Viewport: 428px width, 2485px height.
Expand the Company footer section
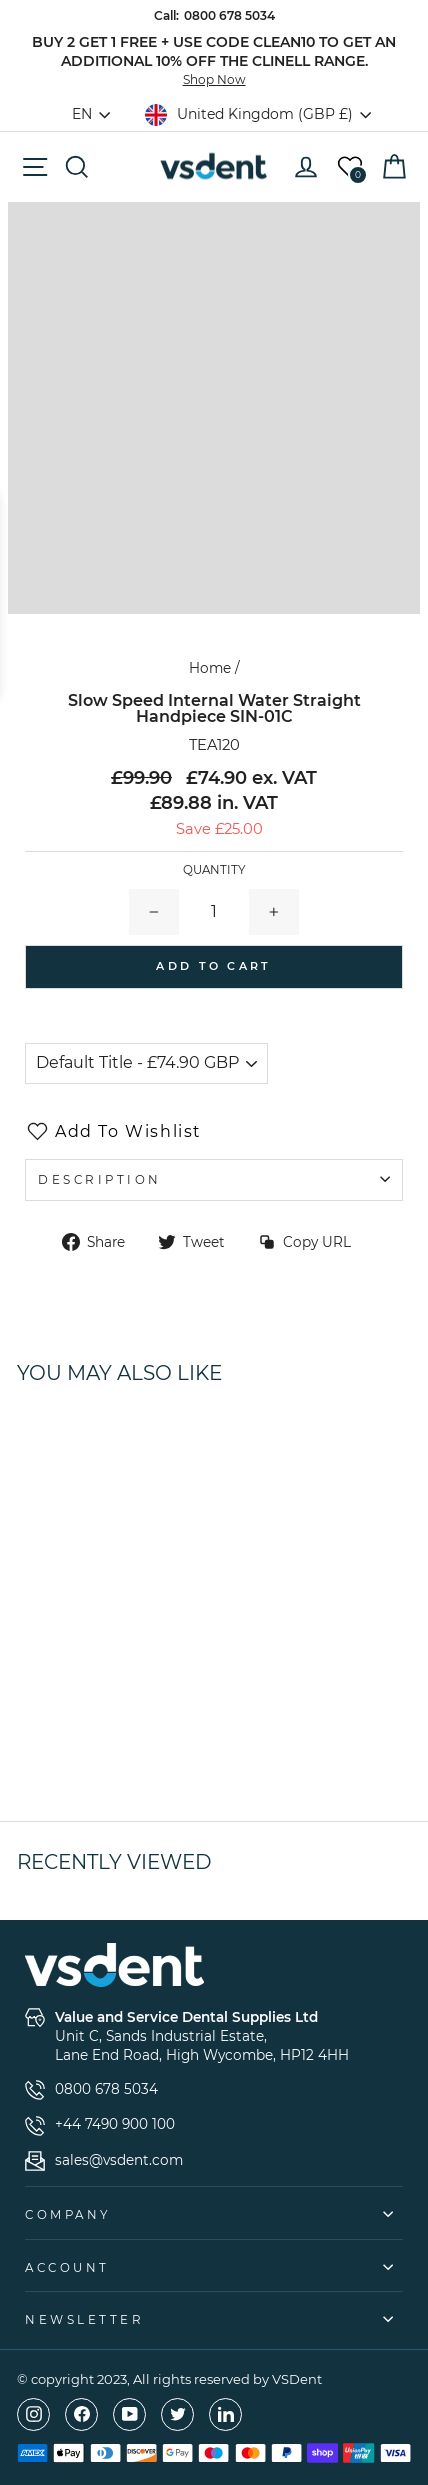(214, 2214)
